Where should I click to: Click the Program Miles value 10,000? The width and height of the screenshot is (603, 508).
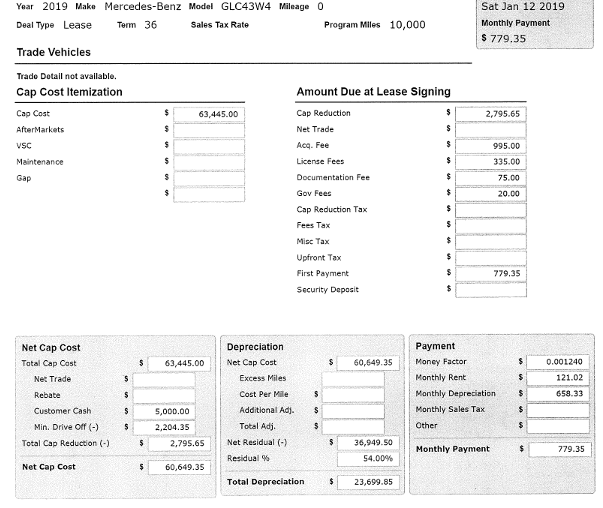click(408, 25)
